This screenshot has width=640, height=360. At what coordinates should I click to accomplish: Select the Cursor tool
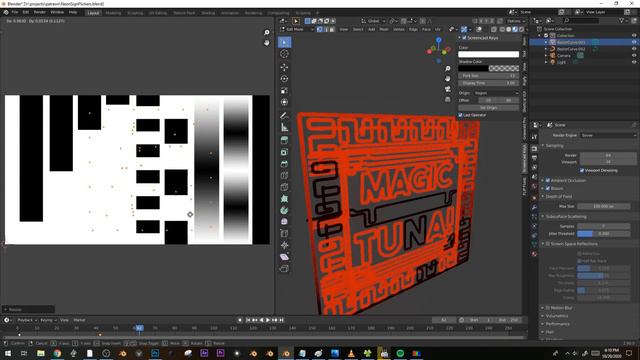coord(284,54)
